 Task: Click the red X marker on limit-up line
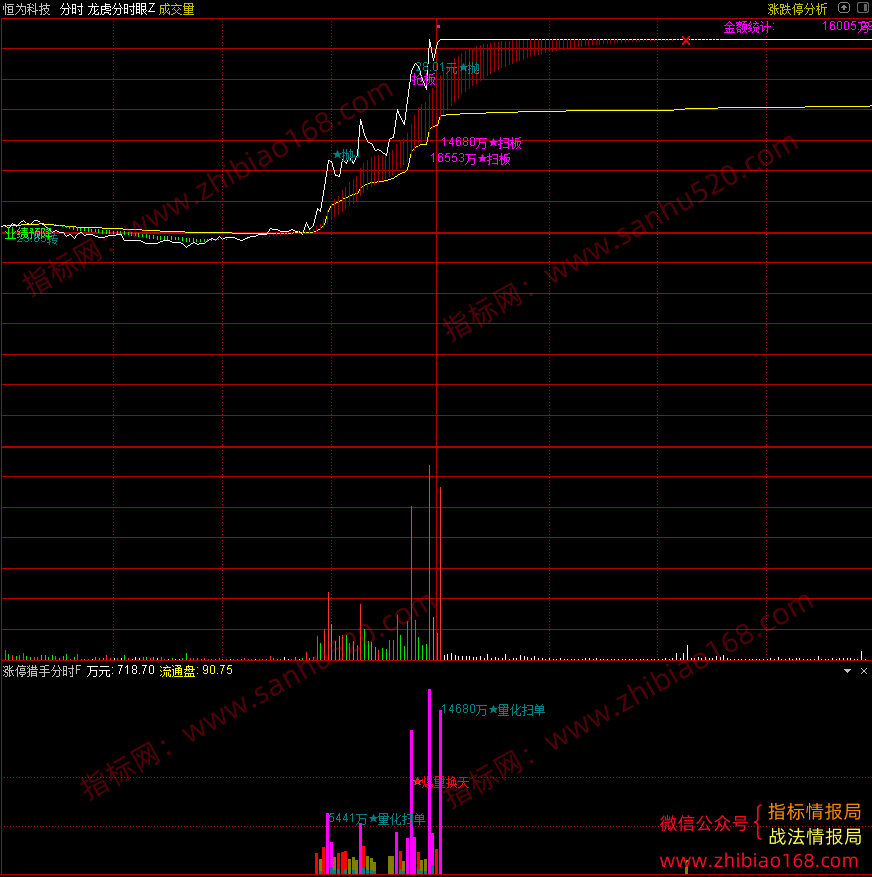click(x=686, y=40)
